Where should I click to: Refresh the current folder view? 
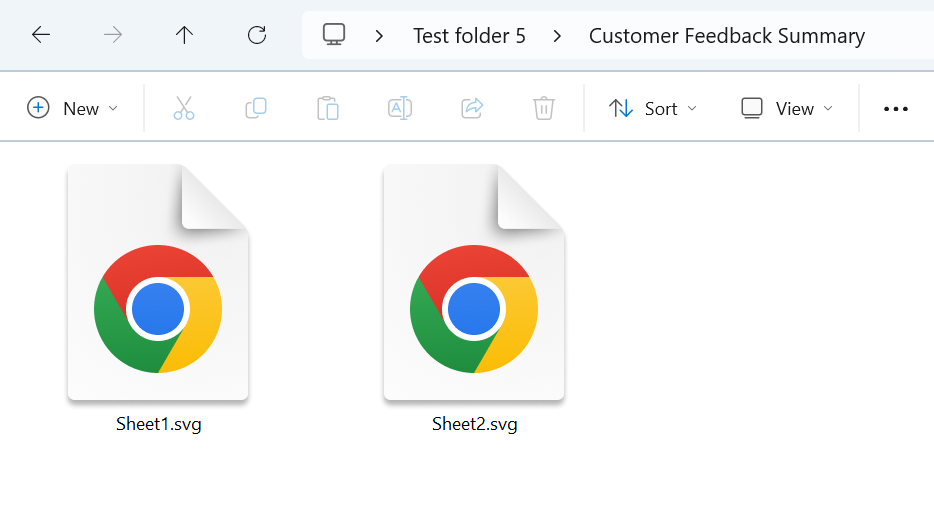[x=257, y=35]
